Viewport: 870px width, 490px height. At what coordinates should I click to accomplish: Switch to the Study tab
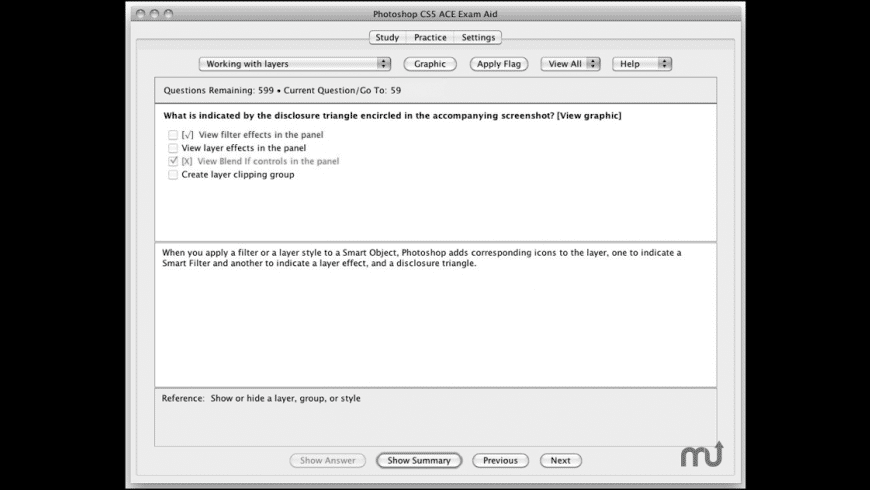pos(387,37)
